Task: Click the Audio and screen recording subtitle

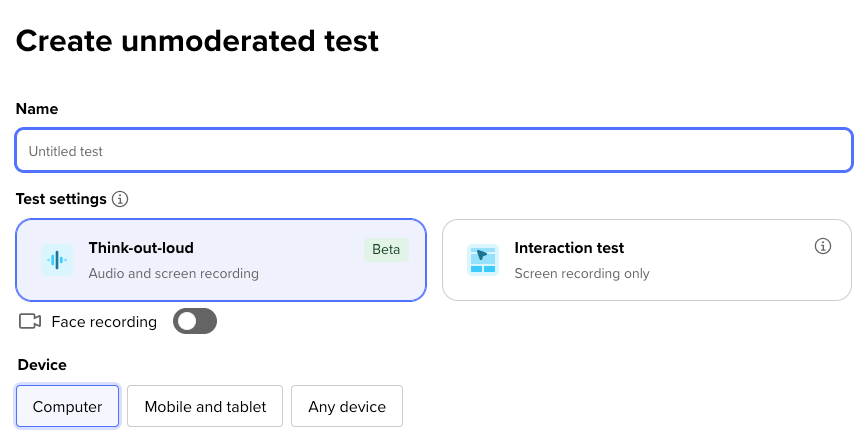Action: point(174,273)
